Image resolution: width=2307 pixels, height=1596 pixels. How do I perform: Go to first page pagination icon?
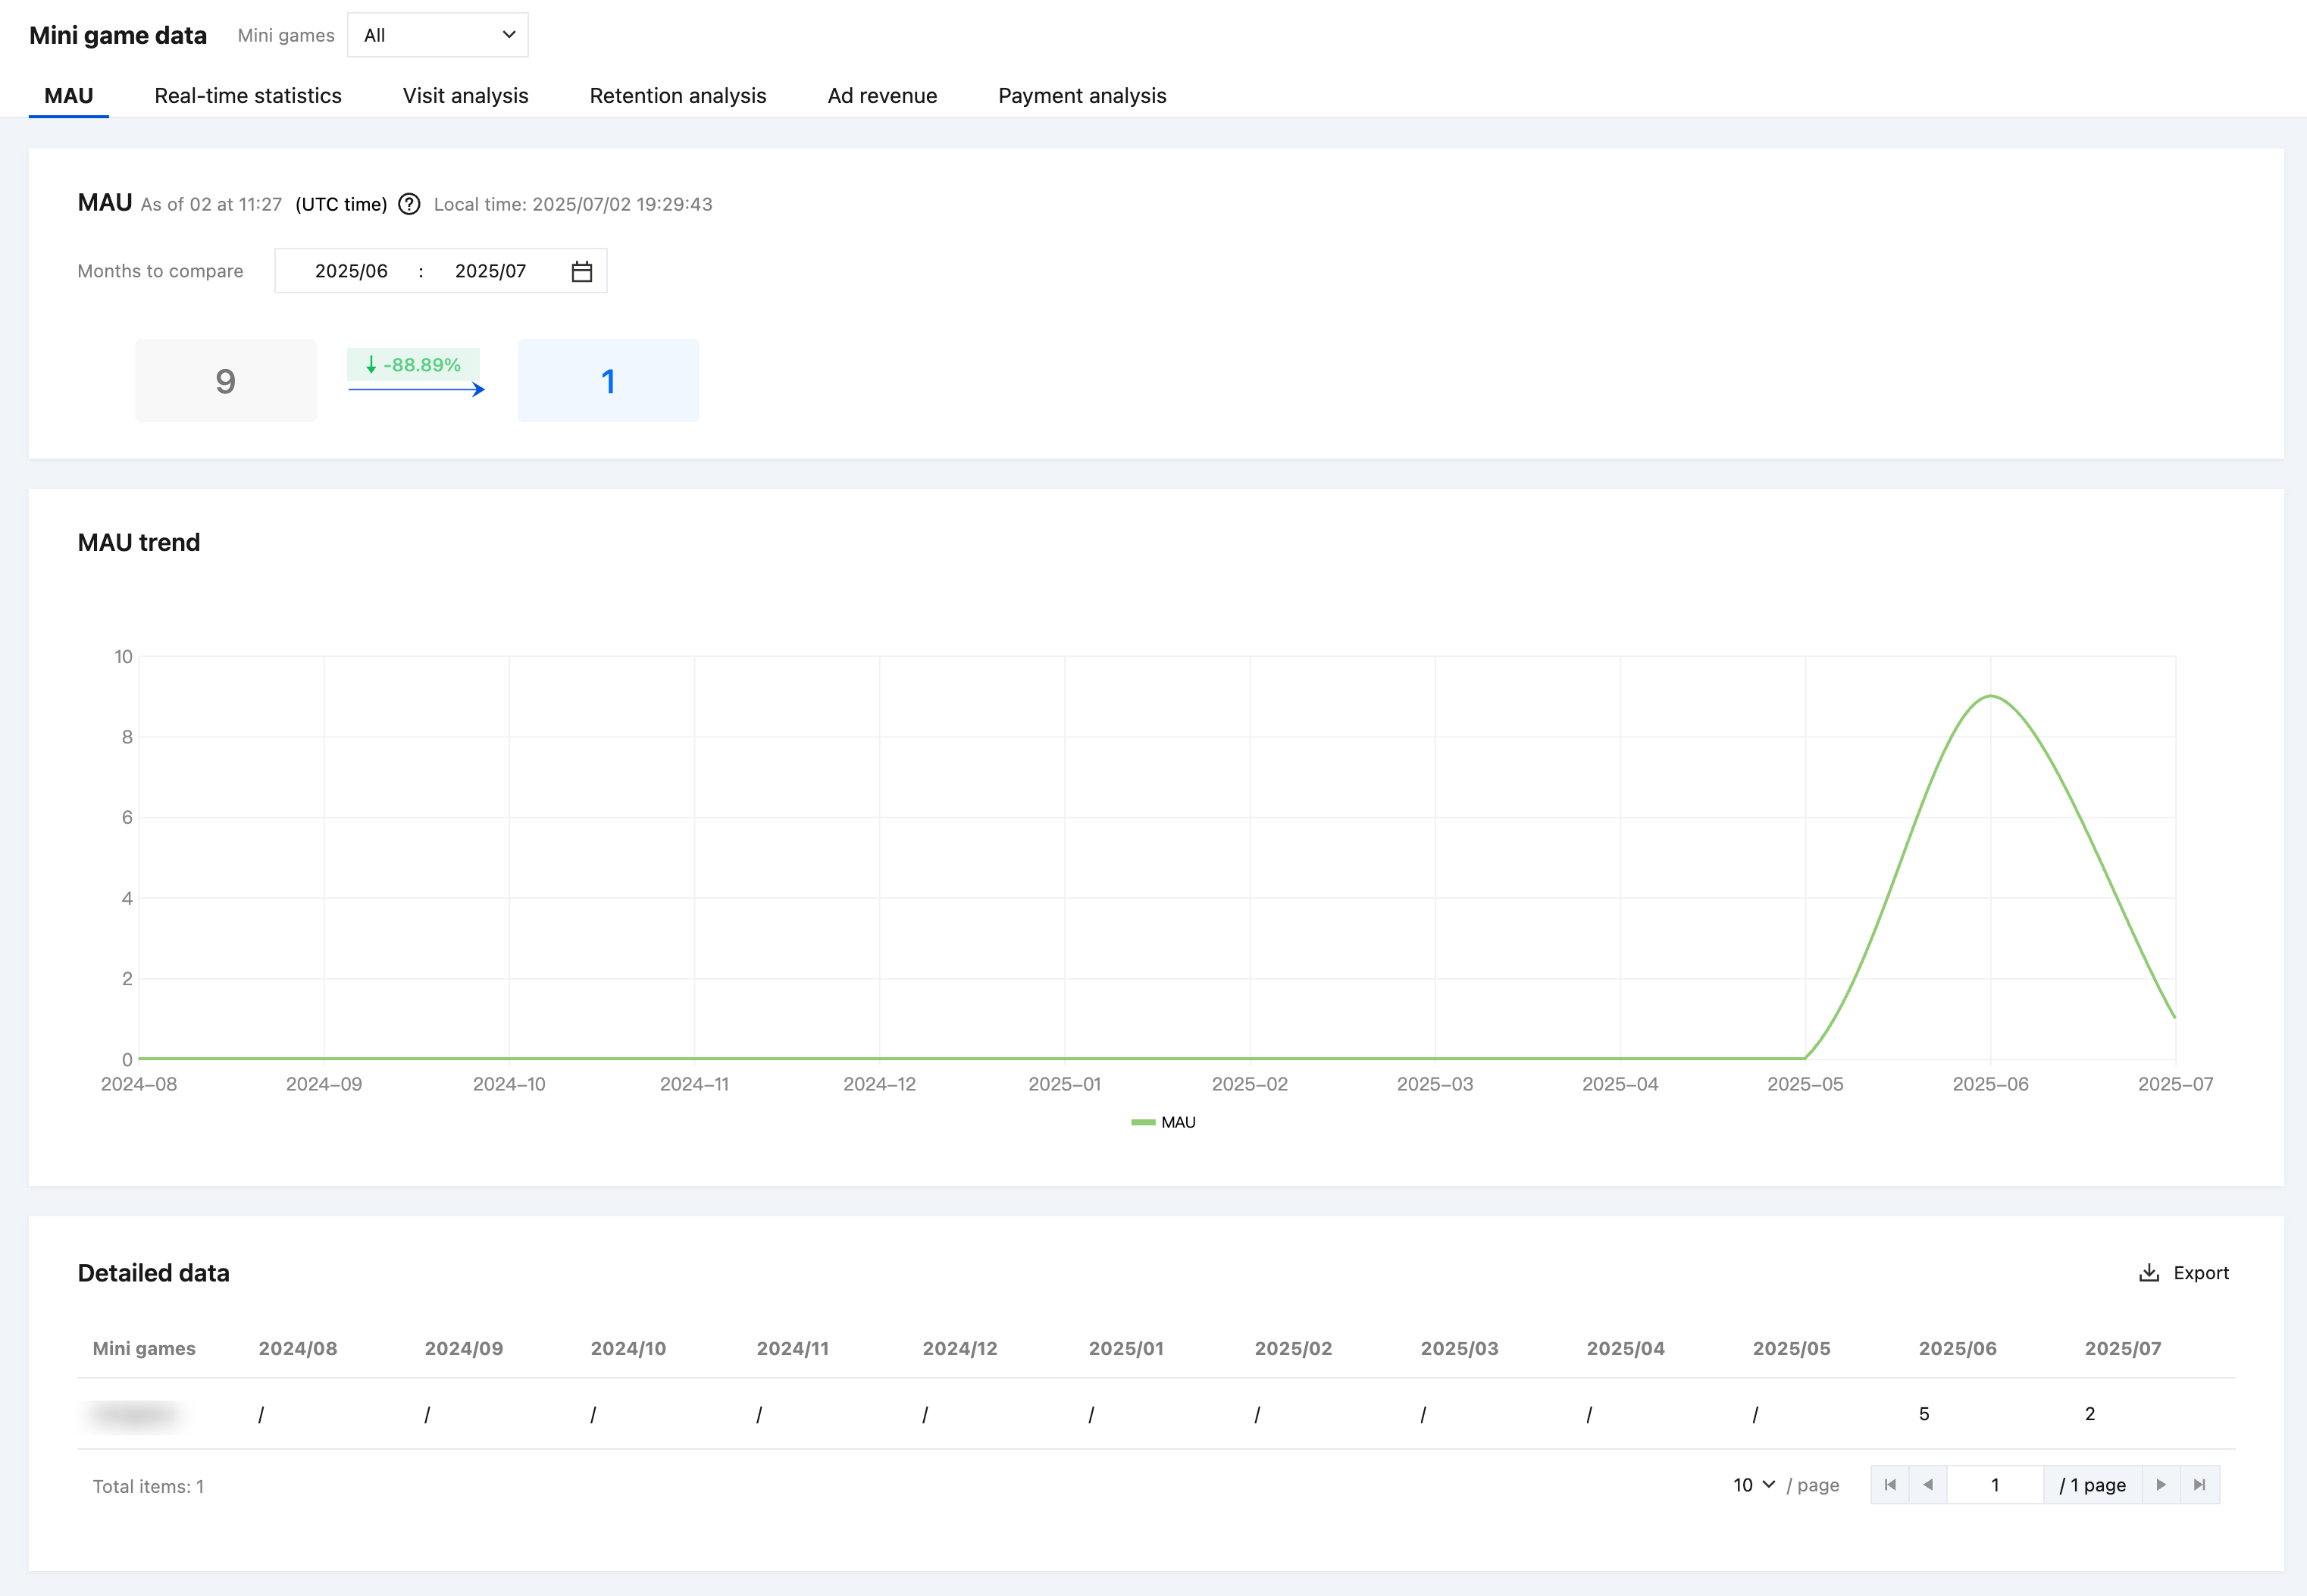pos(1890,1485)
